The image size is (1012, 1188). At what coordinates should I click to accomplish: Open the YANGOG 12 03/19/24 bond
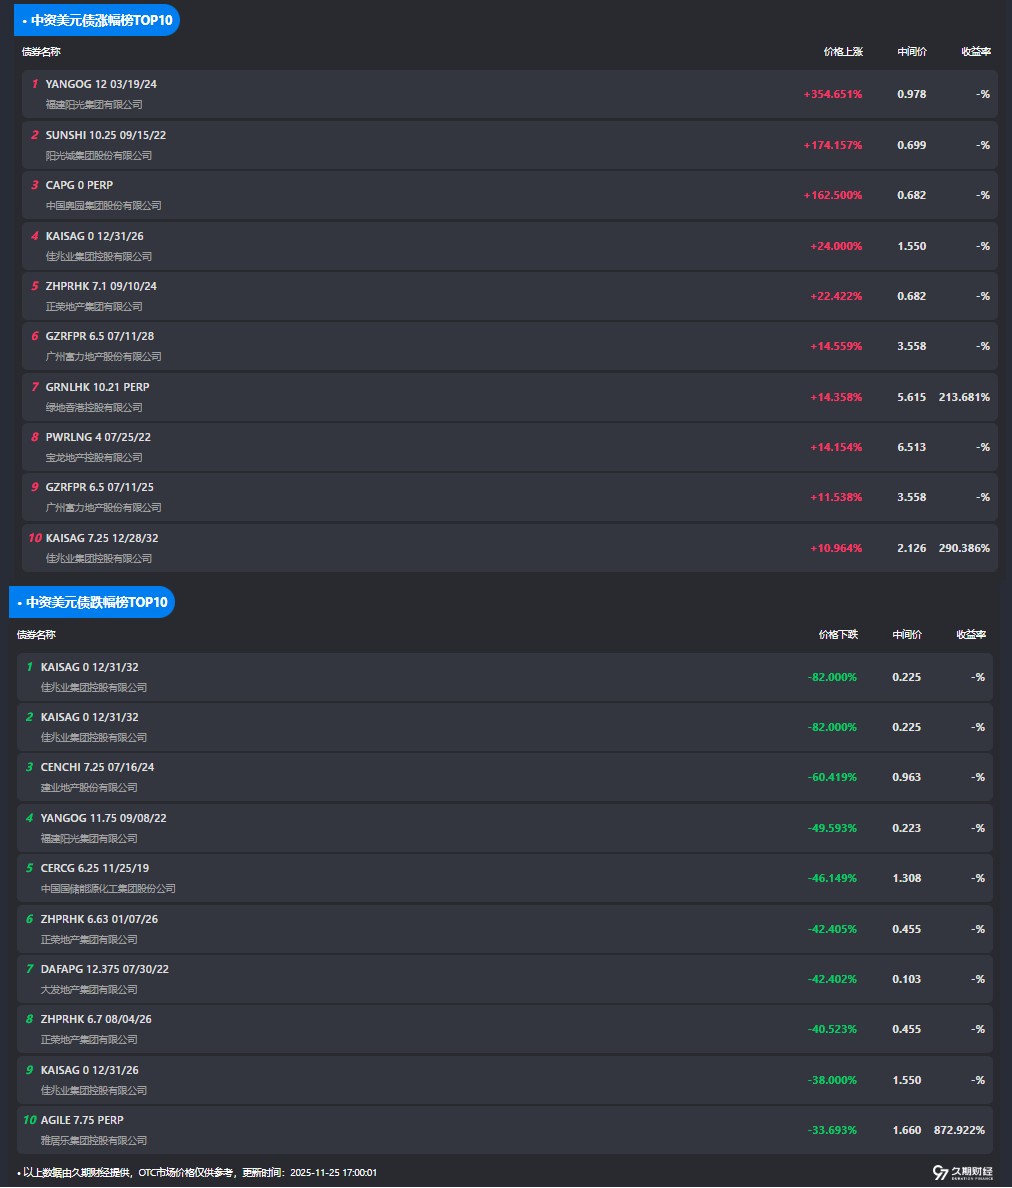click(101, 84)
